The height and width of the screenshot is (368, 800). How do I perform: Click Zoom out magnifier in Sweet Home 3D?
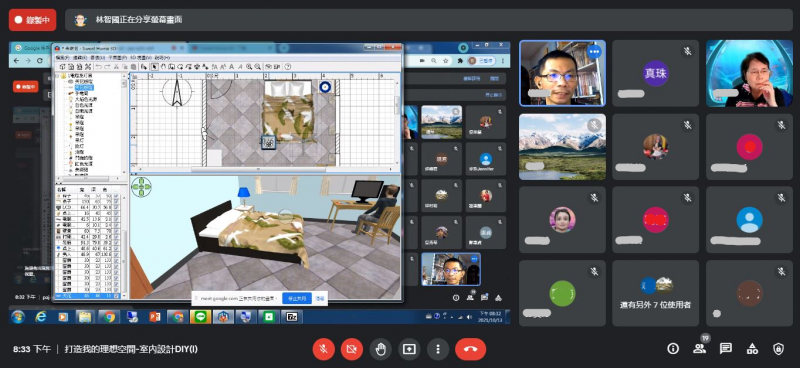tap(258, 67)
